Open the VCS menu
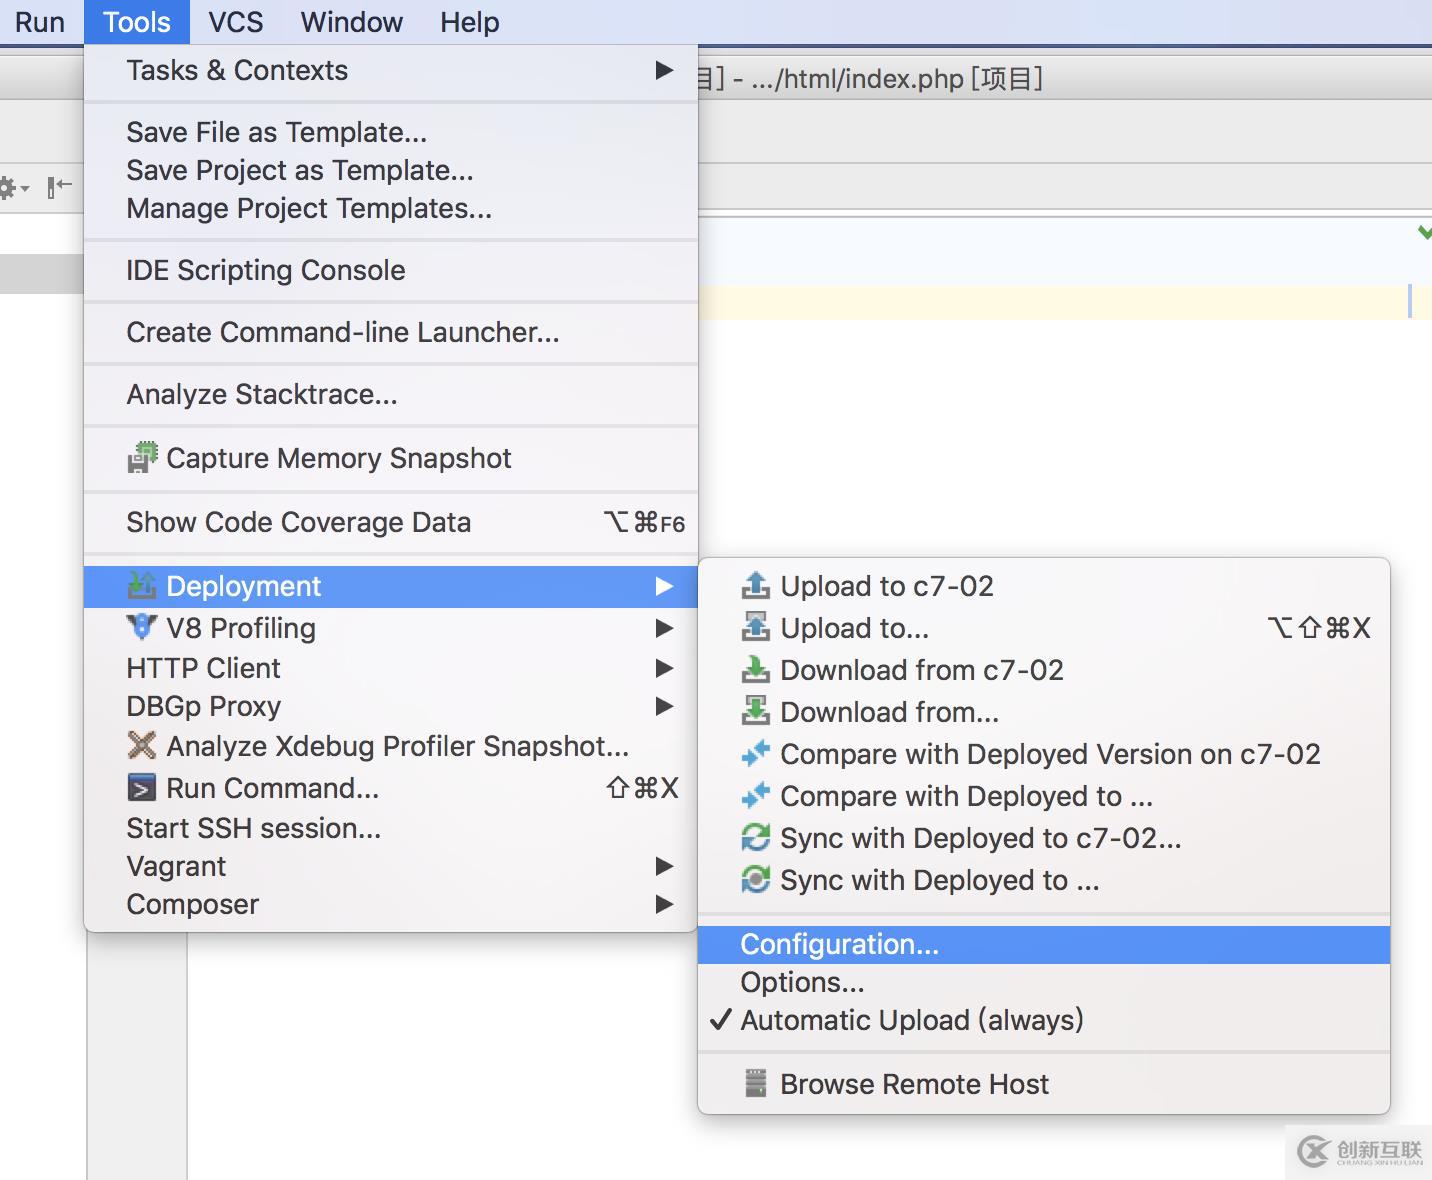This screenshot has height=1180, width=1432. pyautogui.click(x=236, y=22)
